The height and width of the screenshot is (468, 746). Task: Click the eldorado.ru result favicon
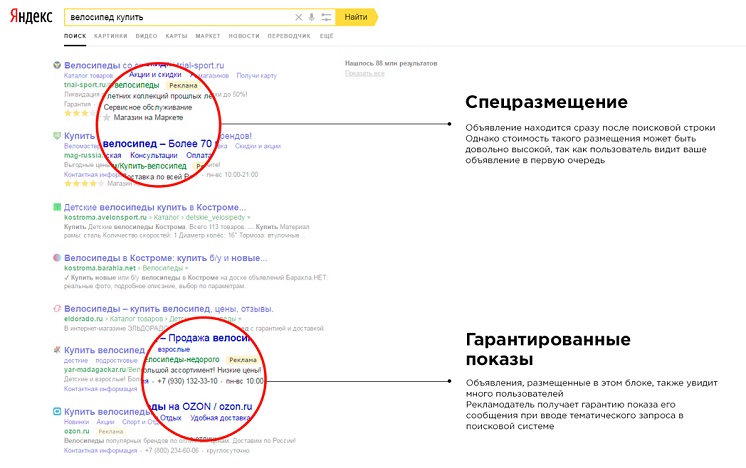click(x=57, y=309)
